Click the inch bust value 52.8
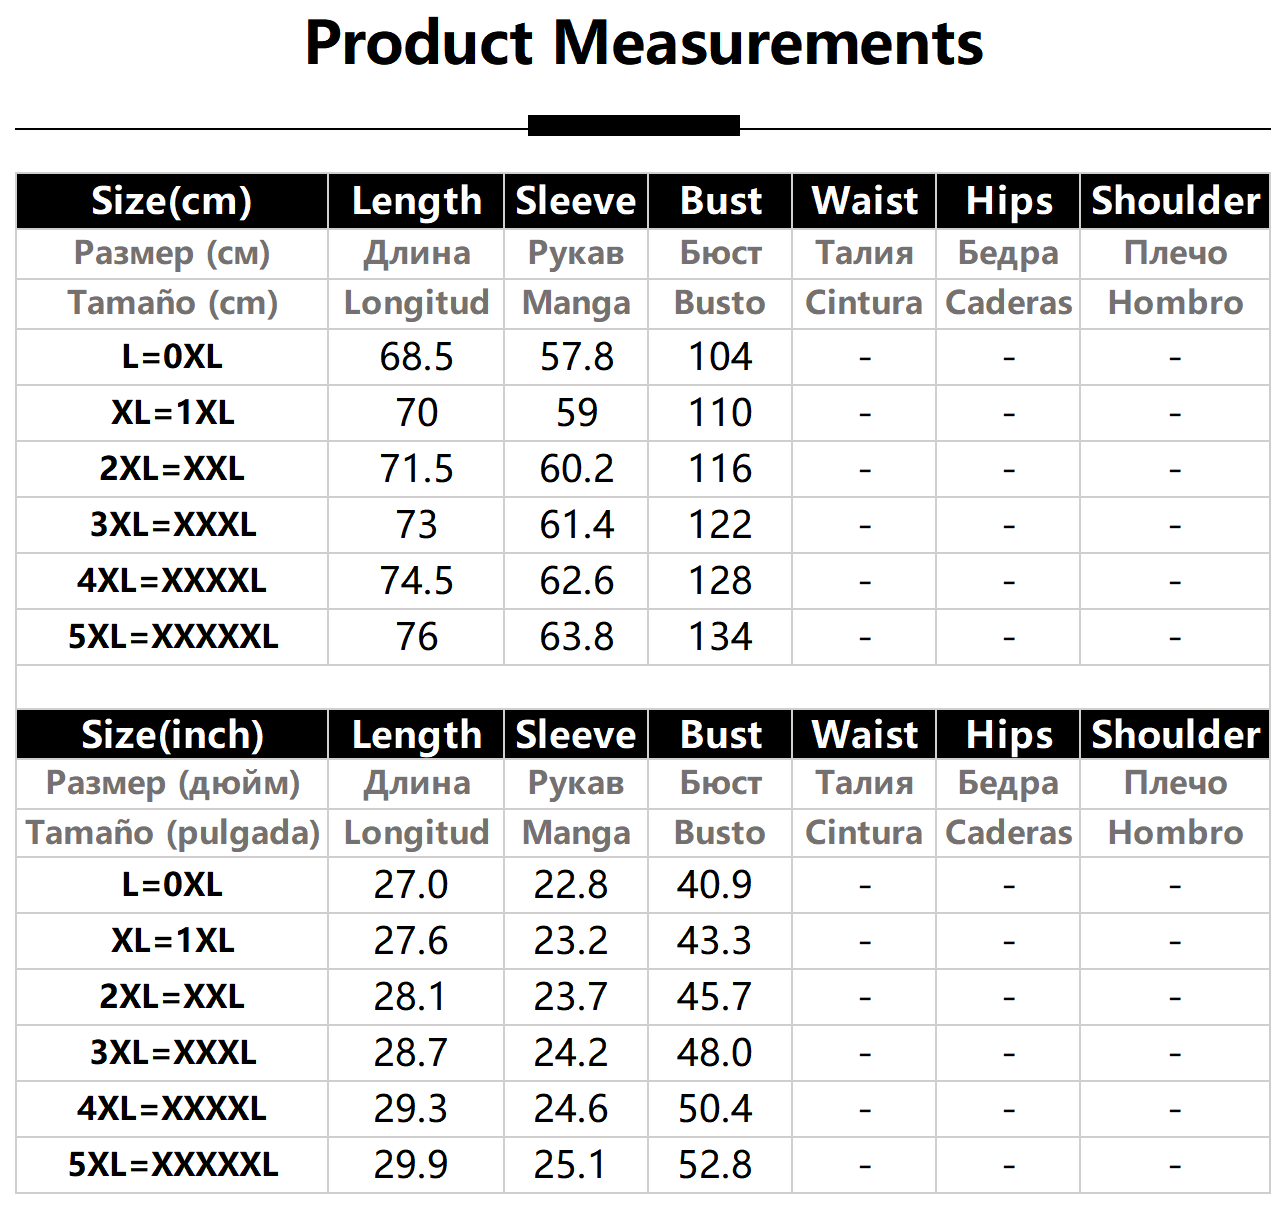This screenshot has width=1286, height=1209. (x=714, y=1165)
